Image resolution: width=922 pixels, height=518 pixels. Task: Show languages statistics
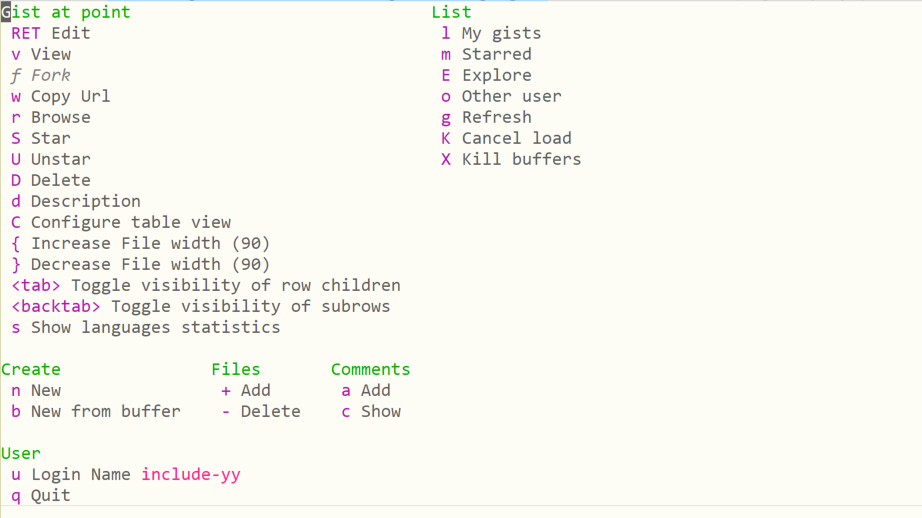tap(155, 327)
